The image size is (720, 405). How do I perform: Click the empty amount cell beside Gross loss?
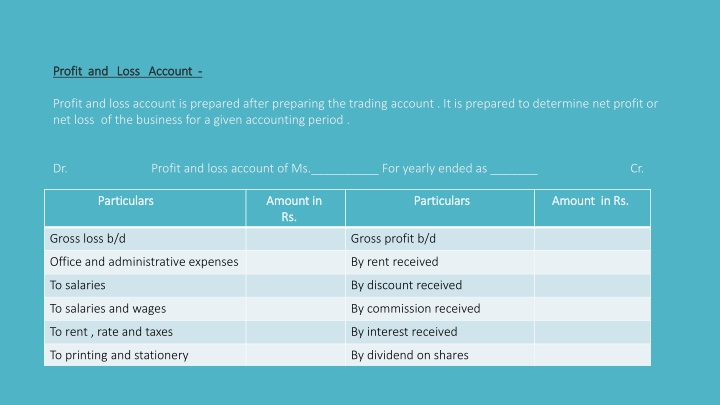click(x=294, y=238)
